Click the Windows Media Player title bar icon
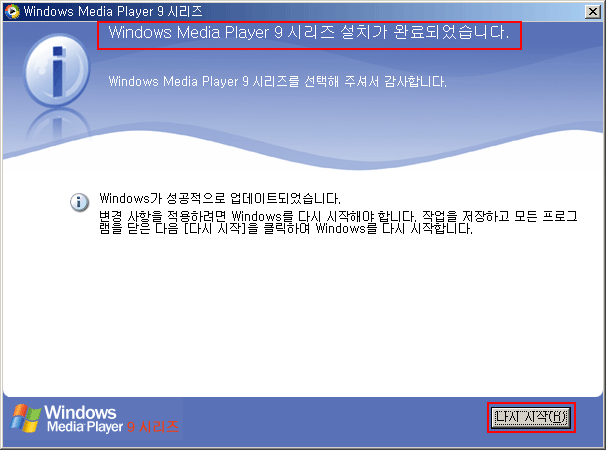The height and width of the screenshot is (450, 606). [11, 11]
